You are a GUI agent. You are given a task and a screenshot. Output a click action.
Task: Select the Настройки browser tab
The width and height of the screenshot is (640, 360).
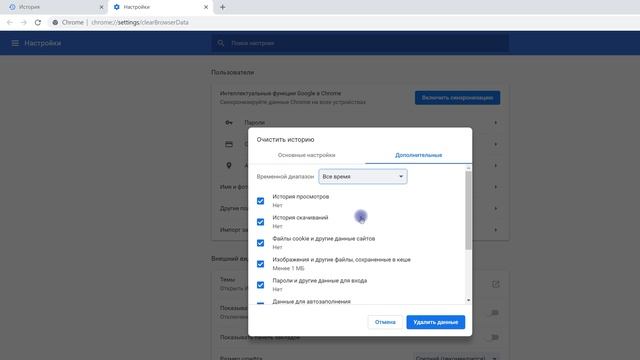click(x=160, y=7)
